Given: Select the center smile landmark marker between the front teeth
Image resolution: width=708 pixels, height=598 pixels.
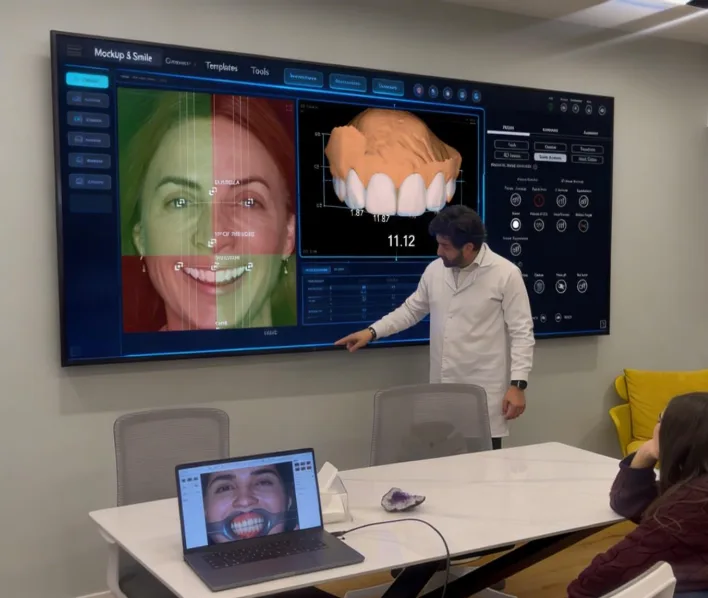Looking at the screenshot, I should (x=215, y=267).
